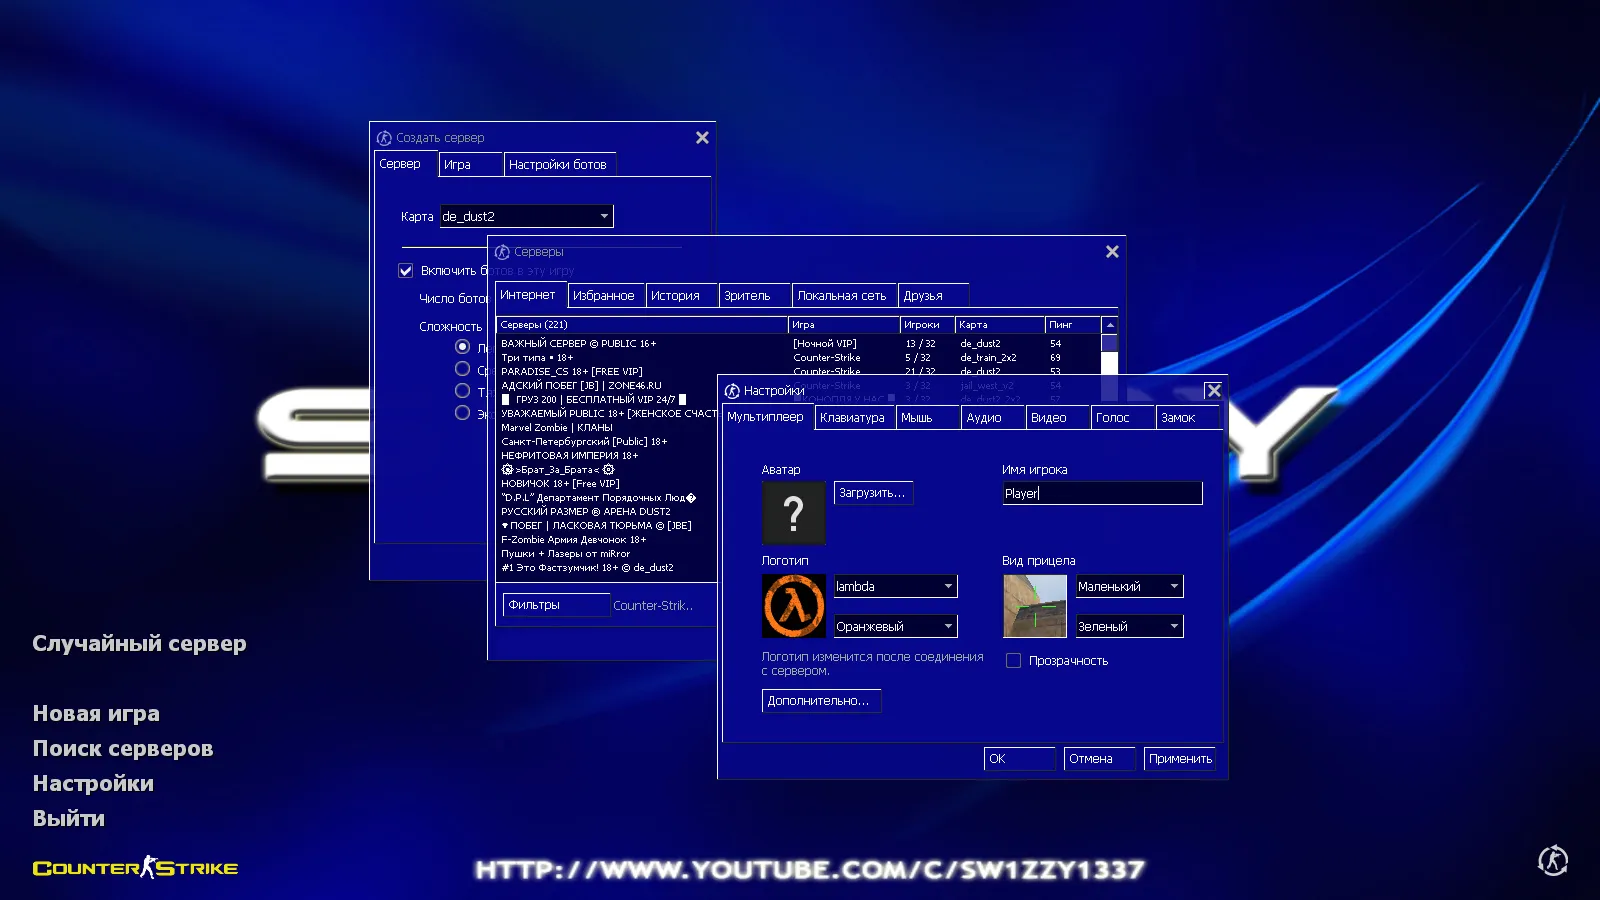Viewport: 1600px width, 900px height.
Task: Select the first Сложность radio button
Action: [x=462, y=346]
